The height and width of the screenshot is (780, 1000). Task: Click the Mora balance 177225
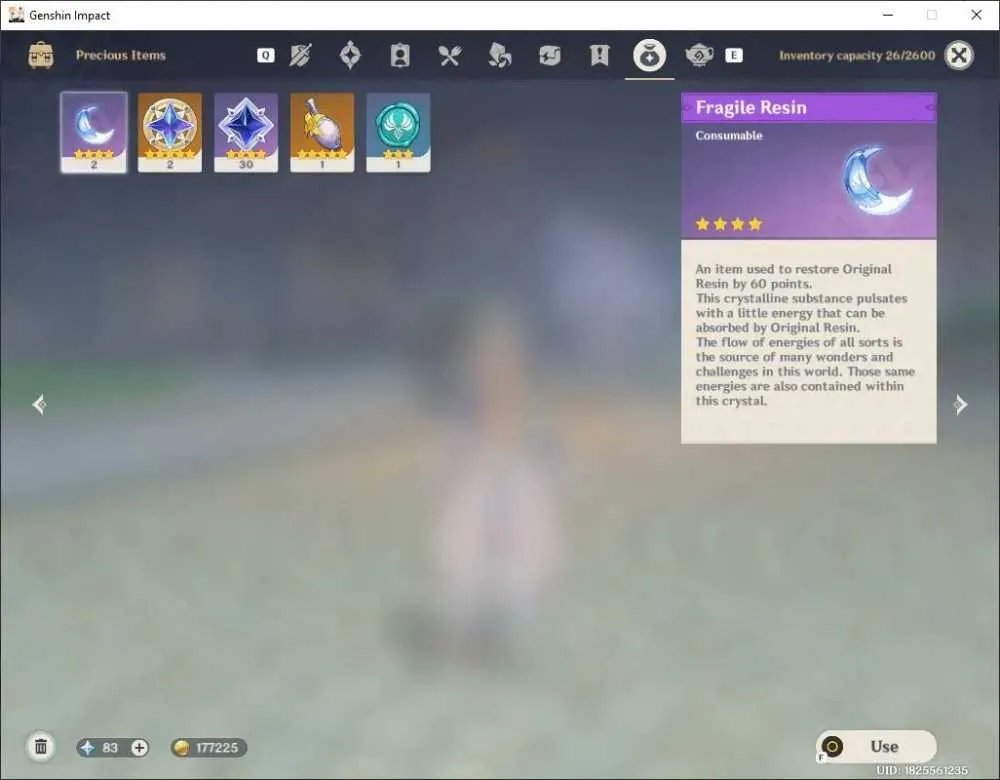(209, 747)
